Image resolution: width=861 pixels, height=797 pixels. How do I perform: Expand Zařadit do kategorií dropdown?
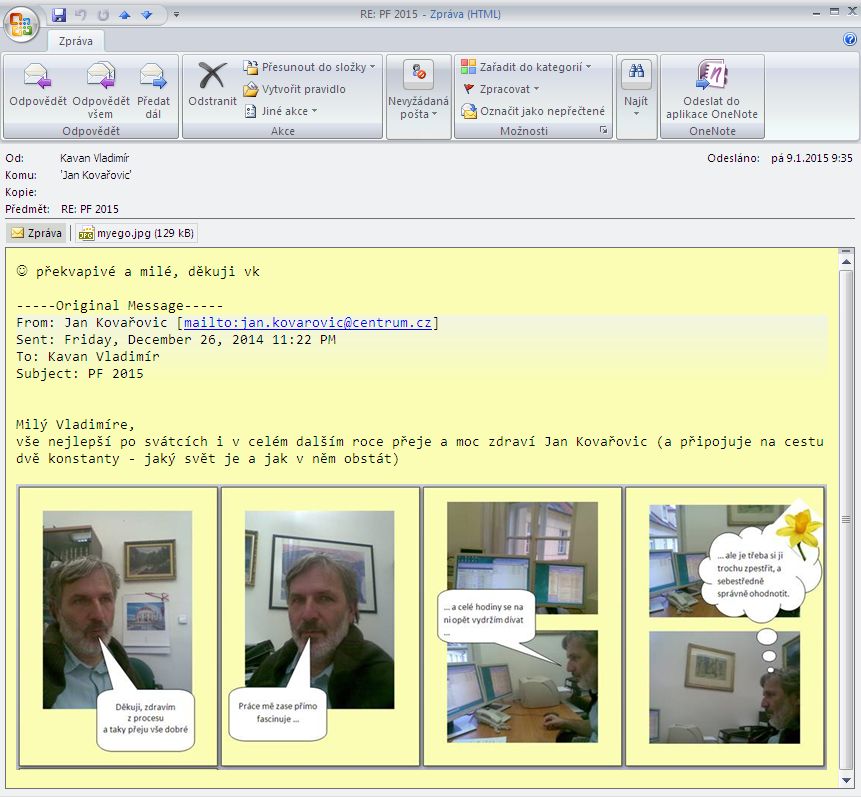pyautogui.click(x=588, y=67)
